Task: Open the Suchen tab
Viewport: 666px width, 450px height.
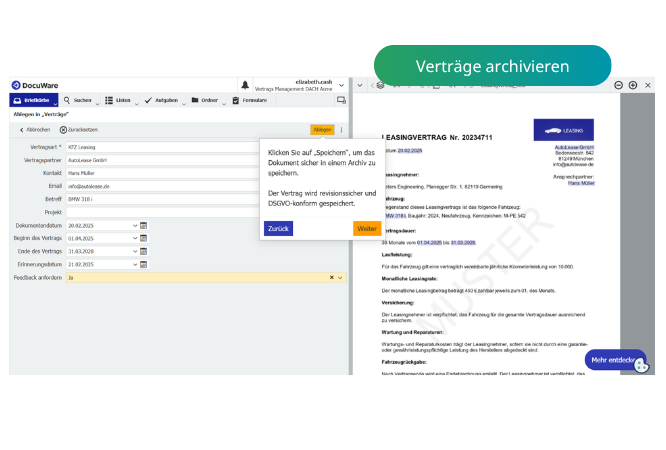Action: pyautogui.click(x=78, y=100)
